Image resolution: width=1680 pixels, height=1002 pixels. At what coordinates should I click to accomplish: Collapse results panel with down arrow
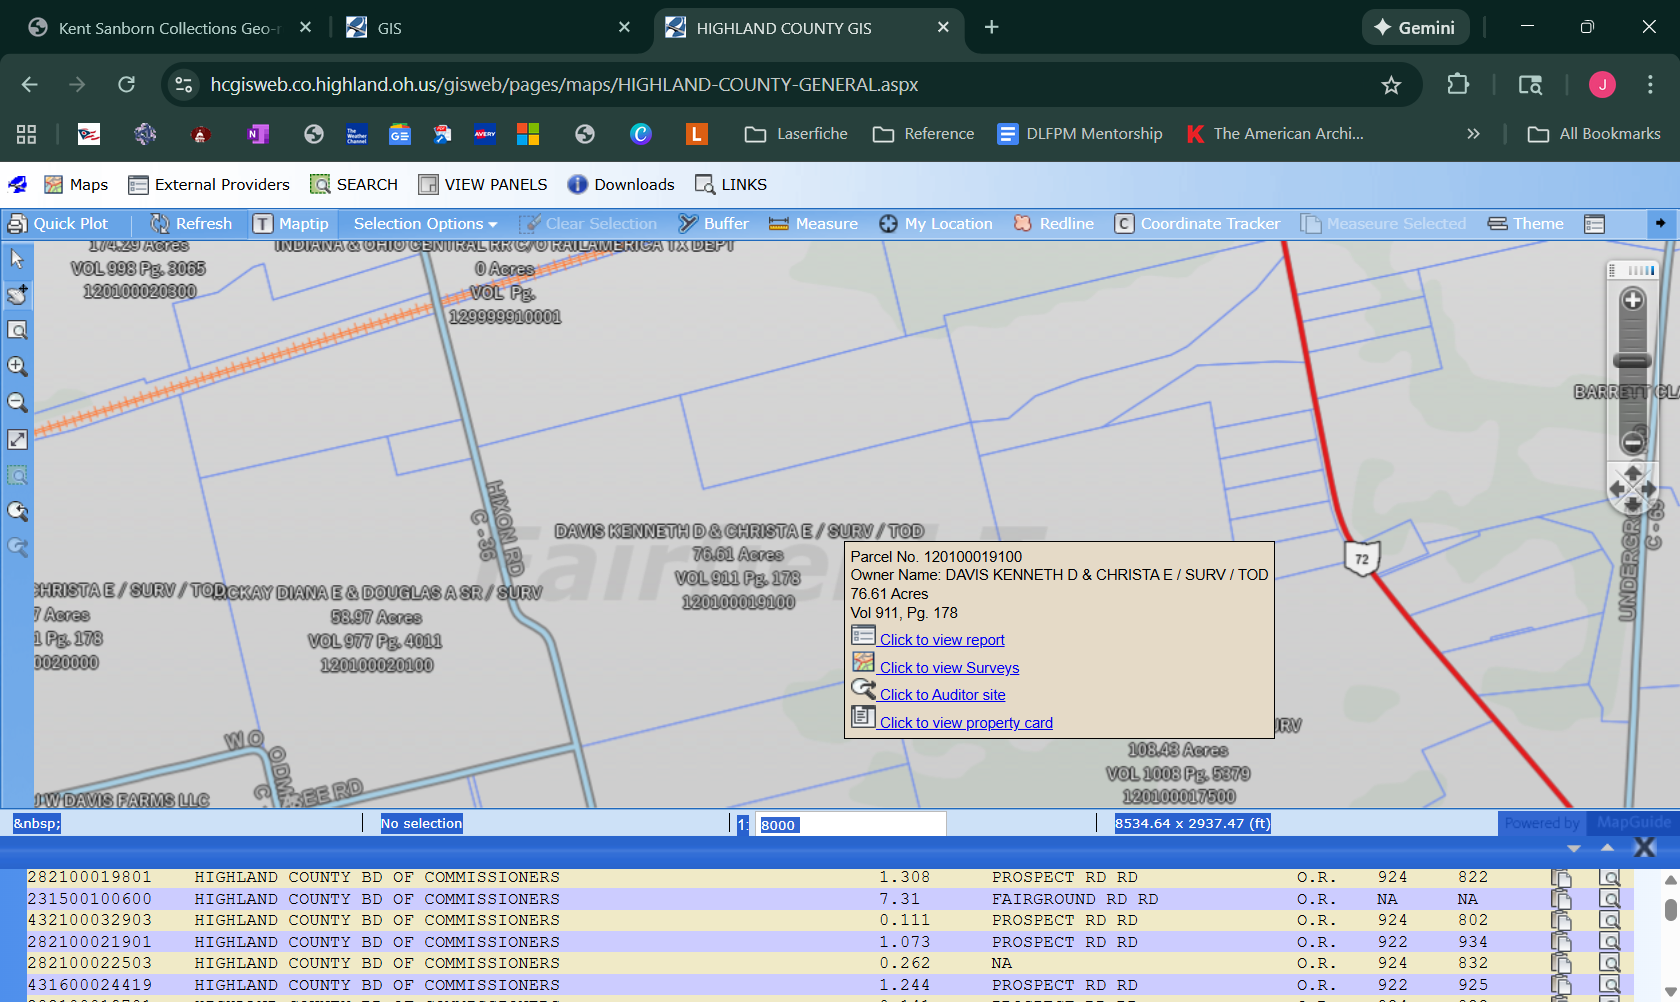click(1574, 848)
